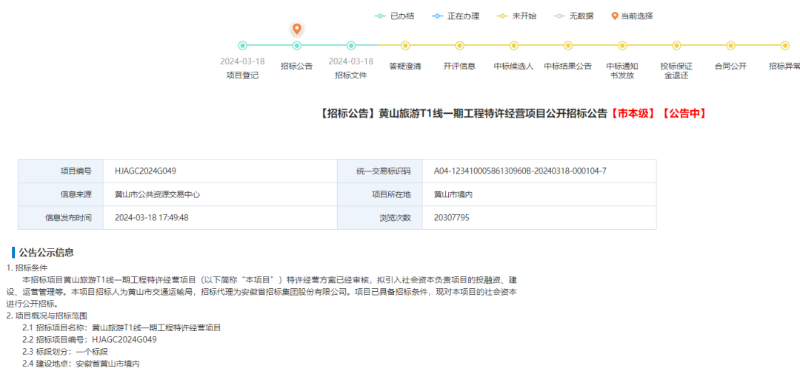This screenshot has width=800, height=371.
Task: Select the 中标通知书发放 timeline node
Action: coord(622,46)
